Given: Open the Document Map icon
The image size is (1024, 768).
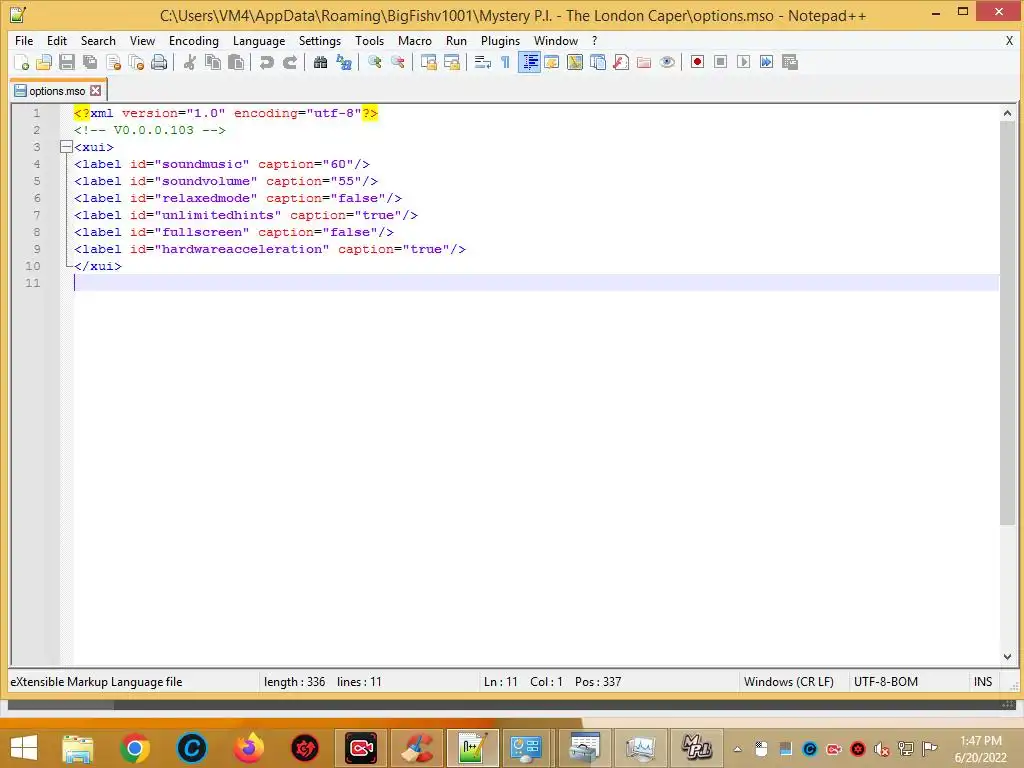Looking at the screenshot, I should [575, 62].
